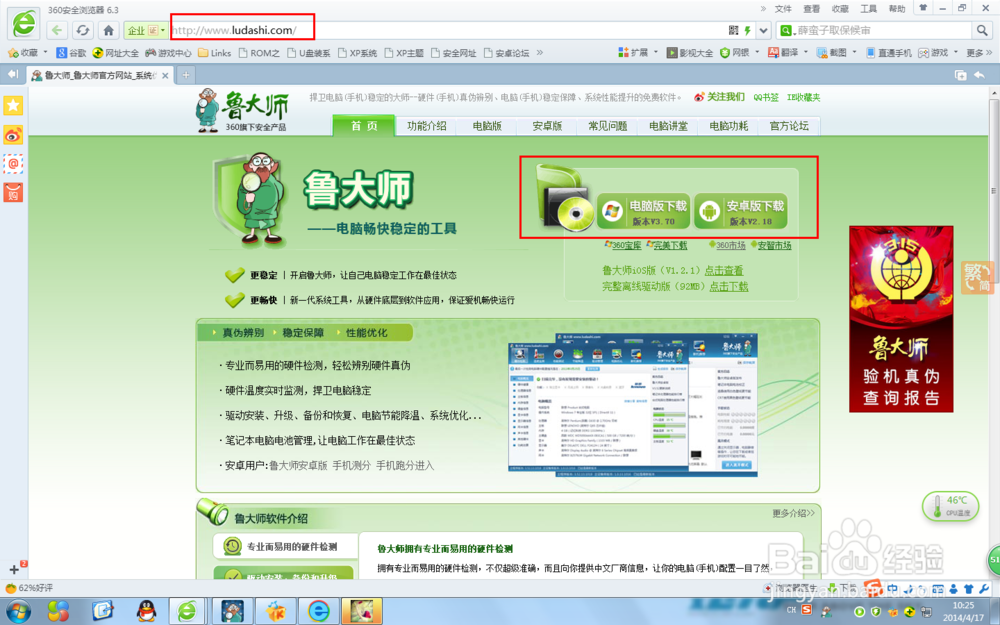Screen dimensions: 1000x625
Task: Open the favorites star in left sidebar
Action: click(13, 105)
